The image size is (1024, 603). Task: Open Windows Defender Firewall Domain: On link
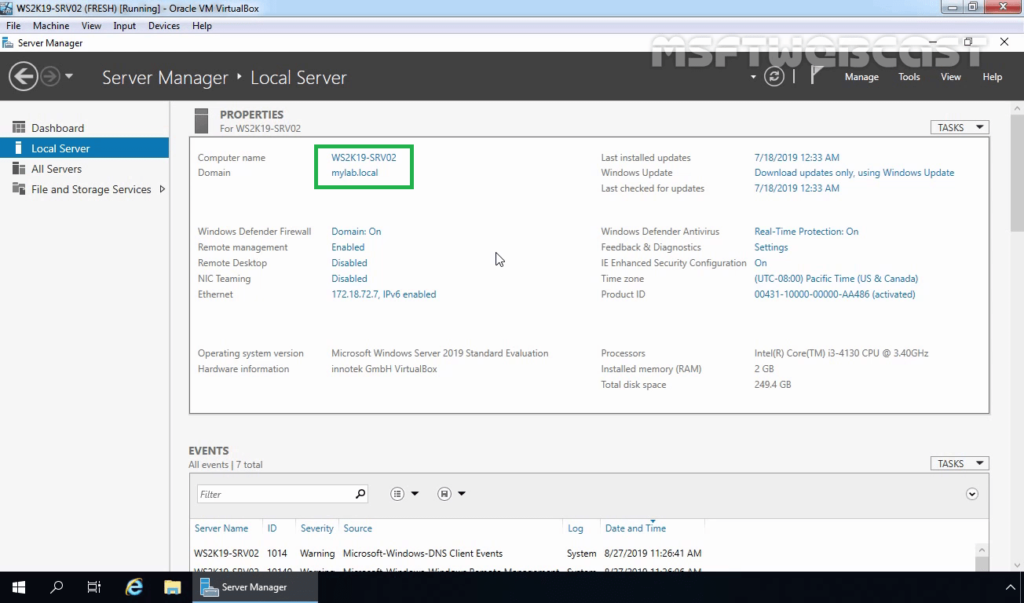pyautogui.click(x=356, y=231)
